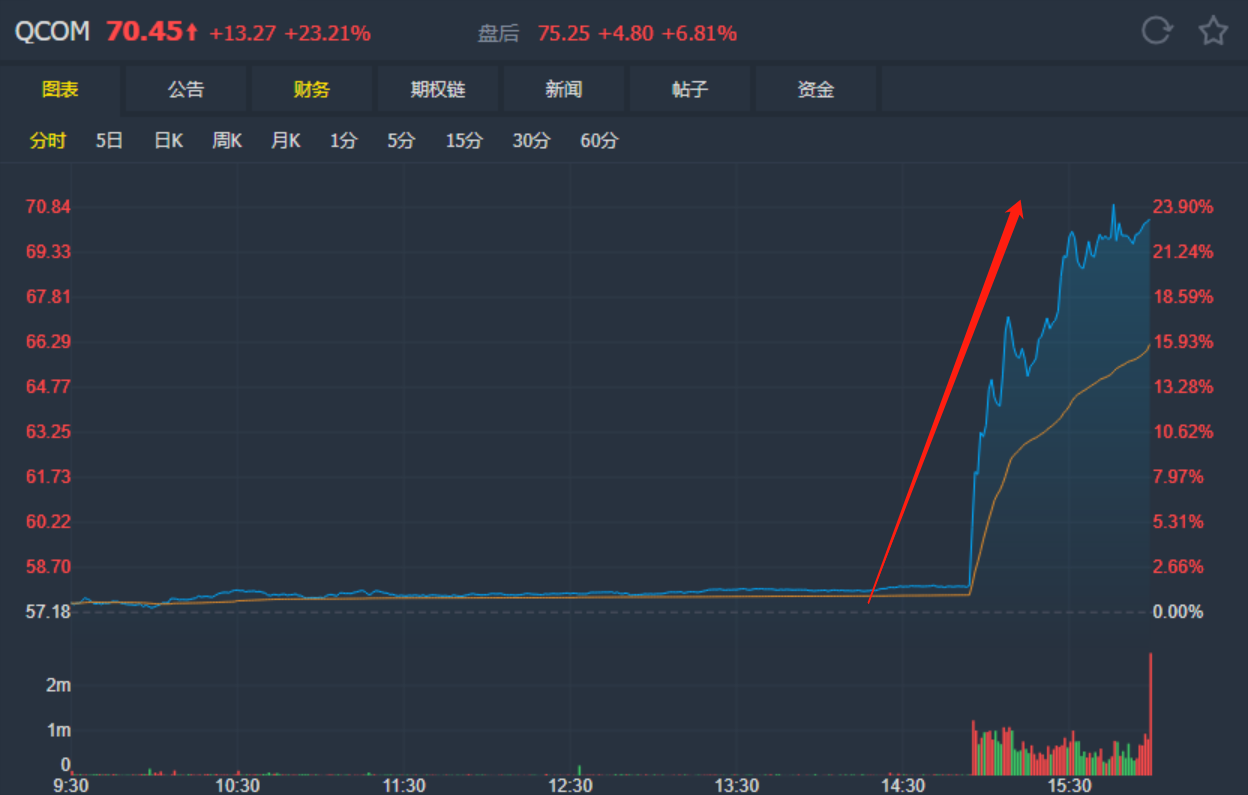Click the +13.27 price change value

pyautogui.click(x=242, y=33)
